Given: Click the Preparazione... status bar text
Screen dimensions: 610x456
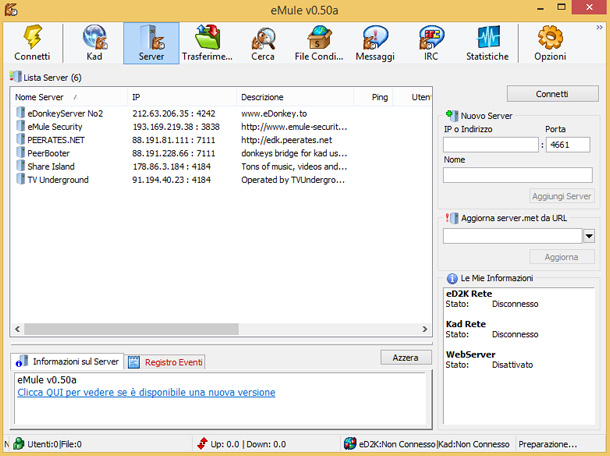Looking at the screenshot, I should 548,444.
